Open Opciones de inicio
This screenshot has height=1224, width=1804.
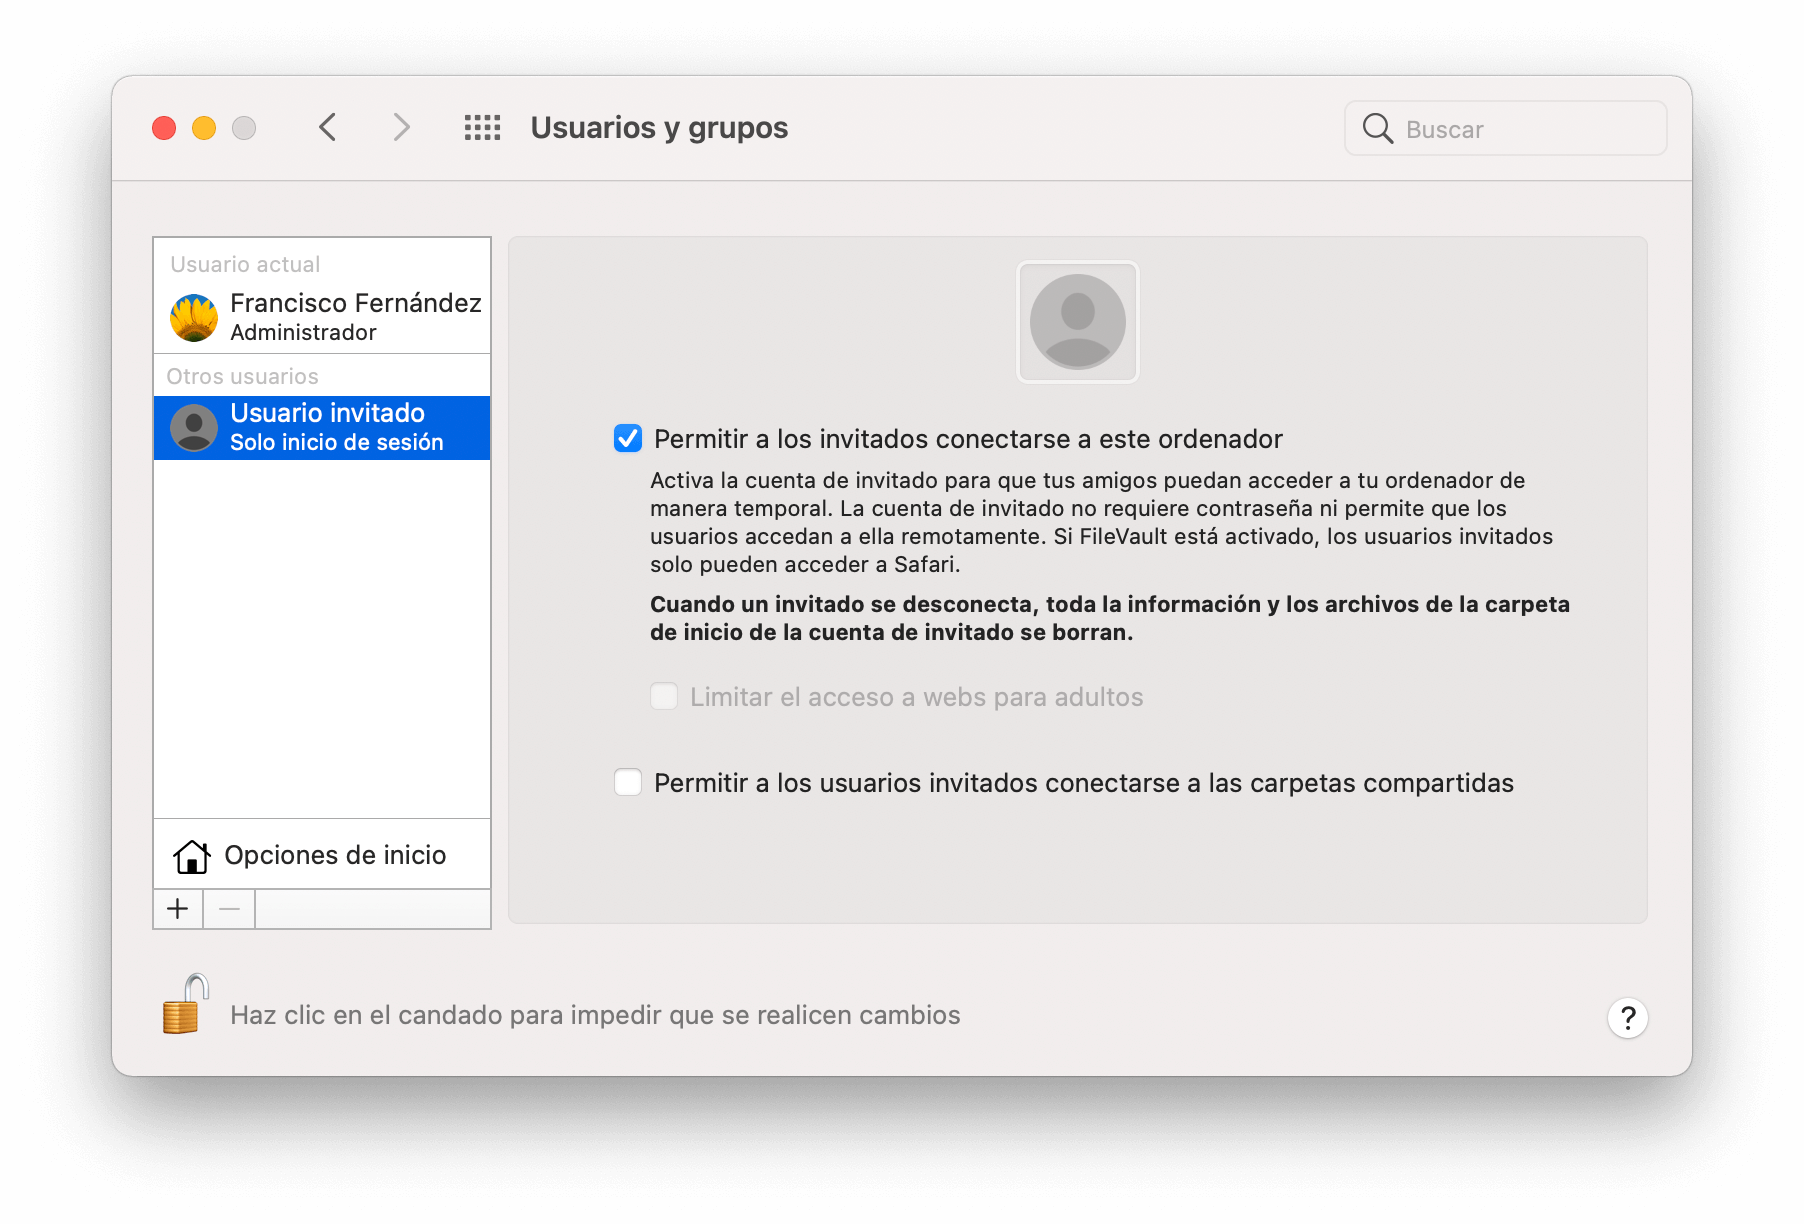[336, 855]
